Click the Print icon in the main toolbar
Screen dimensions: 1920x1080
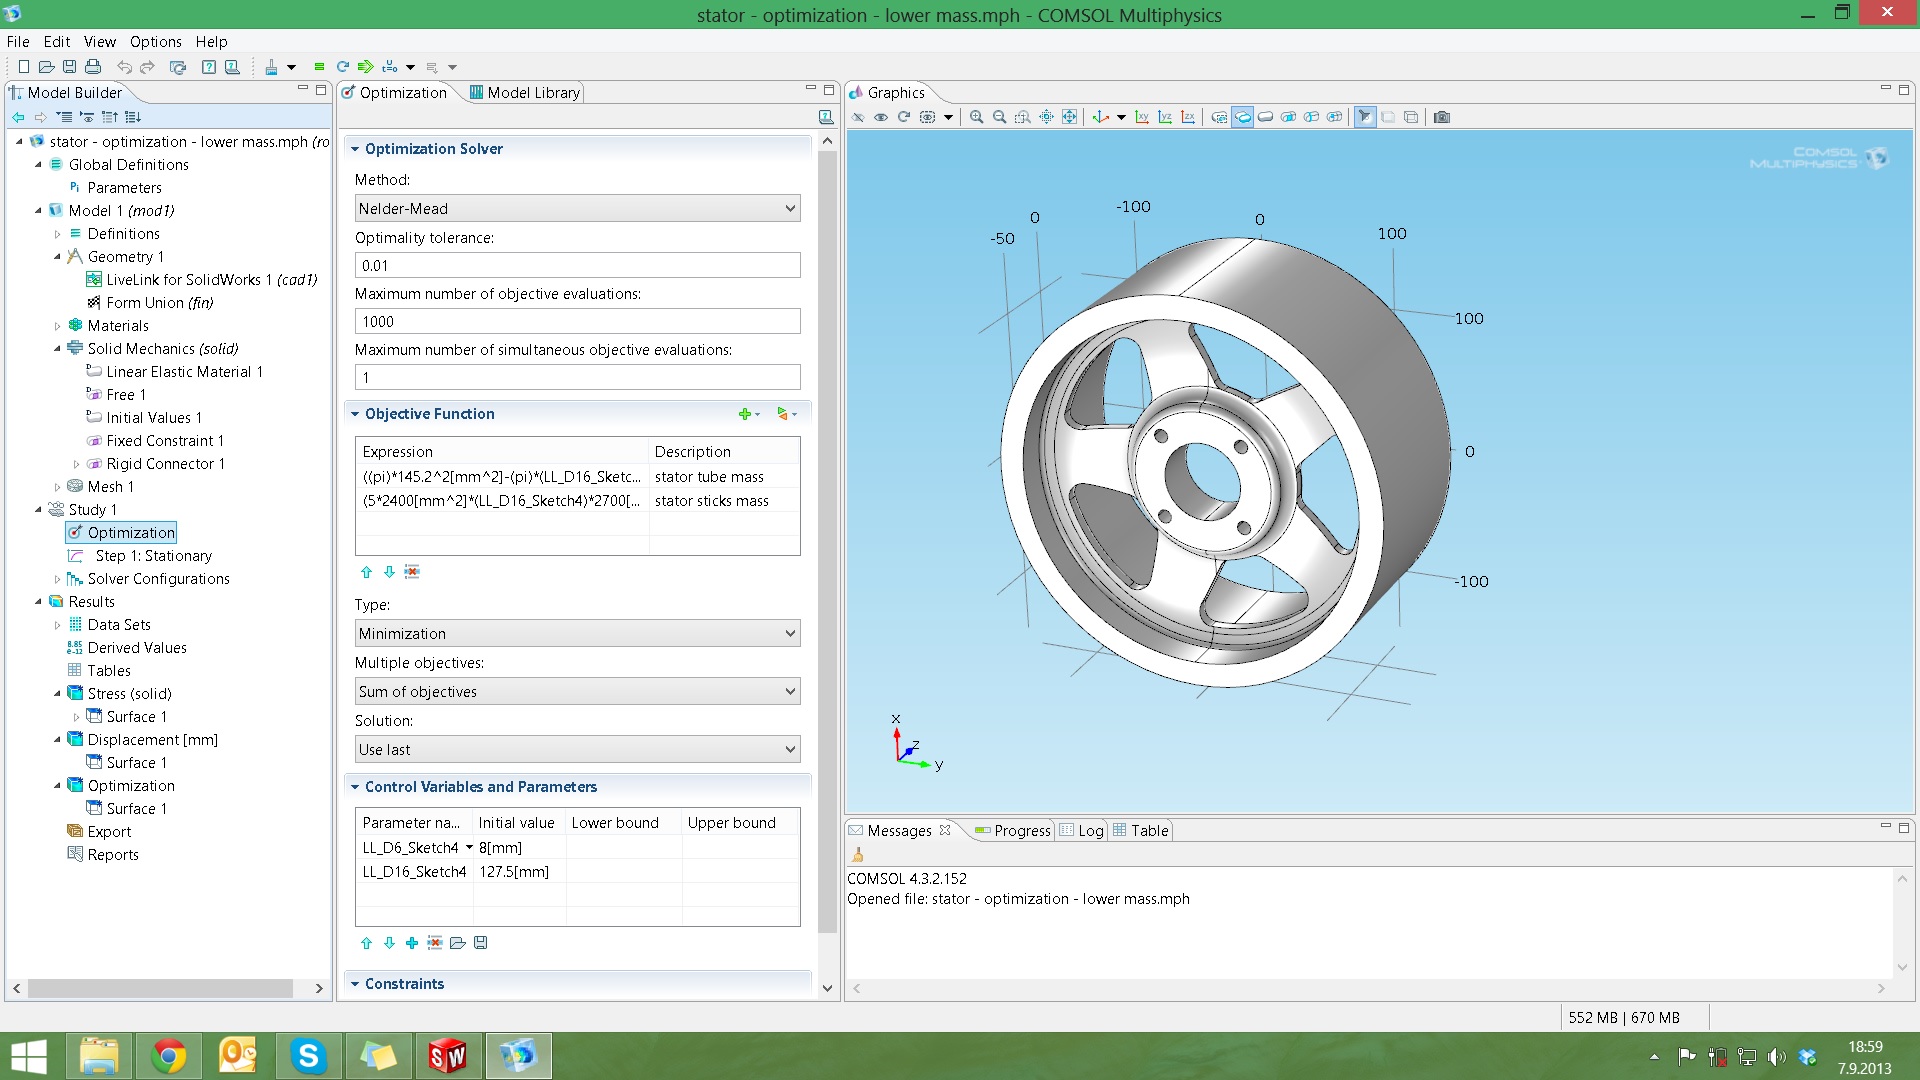(x=93, y=67)
